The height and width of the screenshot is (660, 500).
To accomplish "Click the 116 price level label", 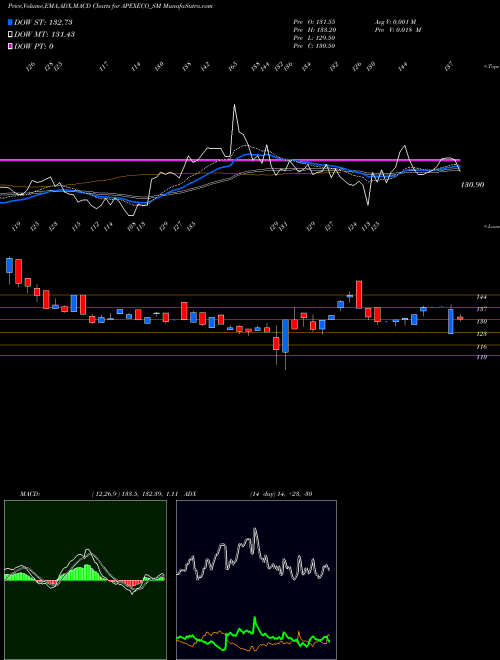I will (x=481, y=347).
